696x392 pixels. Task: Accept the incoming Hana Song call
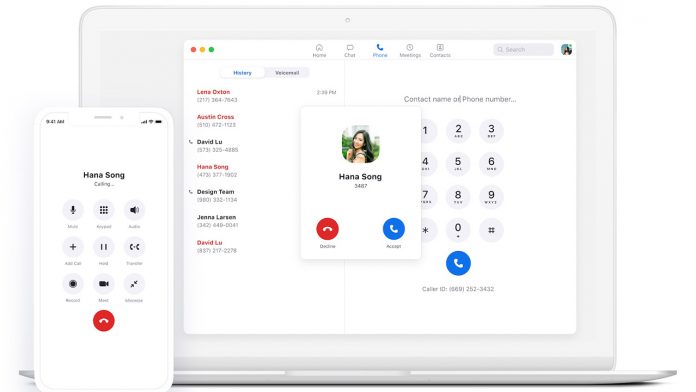click(394, 229)
